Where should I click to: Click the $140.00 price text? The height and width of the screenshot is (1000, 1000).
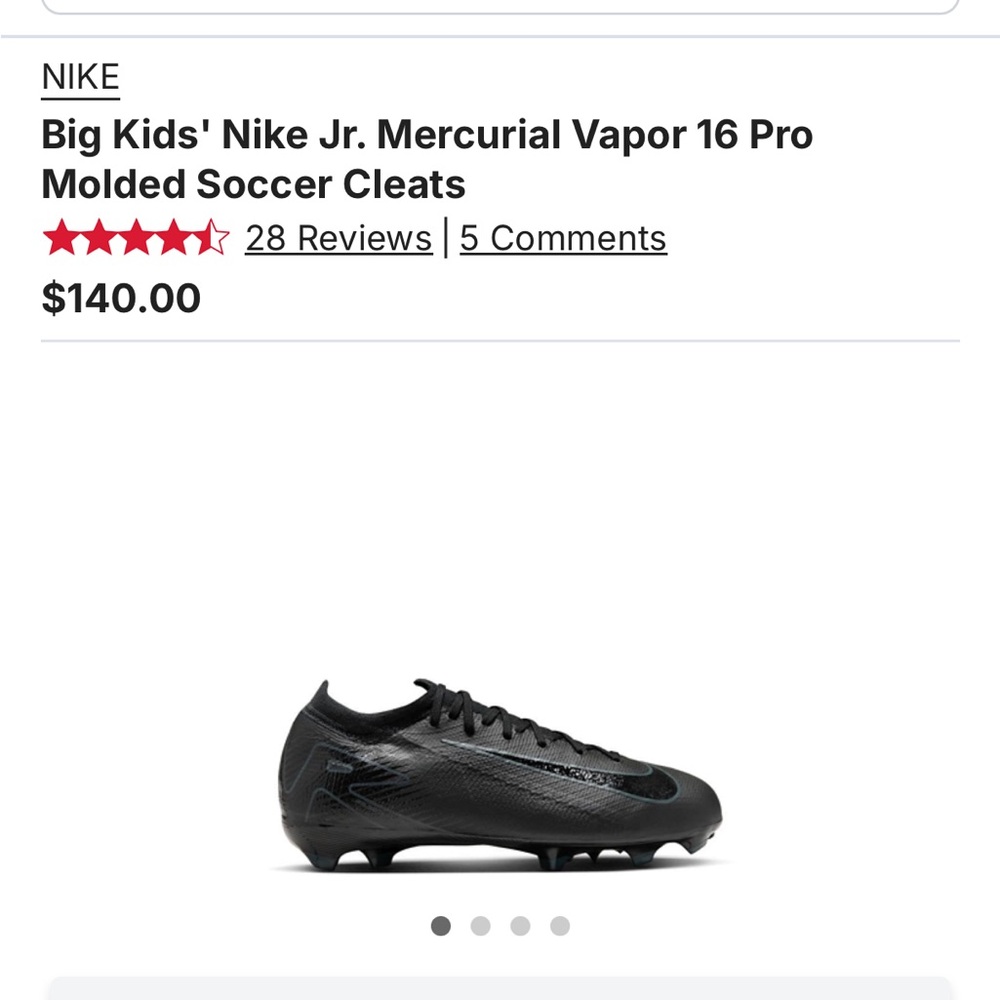point(122,298)
